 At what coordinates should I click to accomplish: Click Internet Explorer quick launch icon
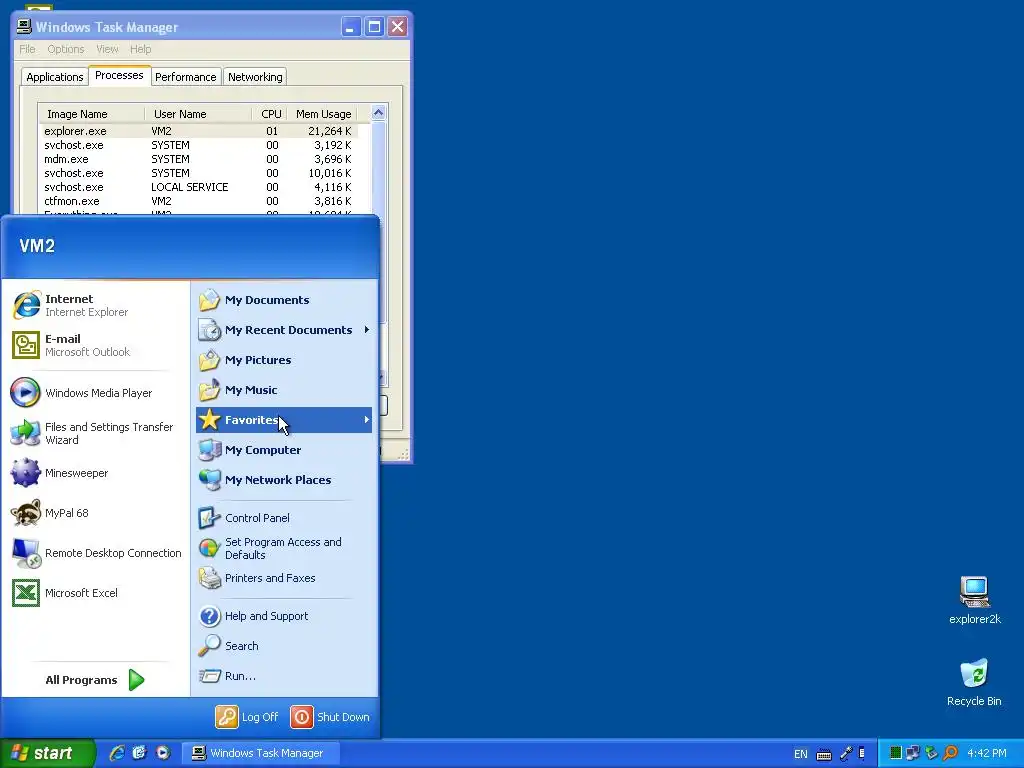(x=117, y=753)
